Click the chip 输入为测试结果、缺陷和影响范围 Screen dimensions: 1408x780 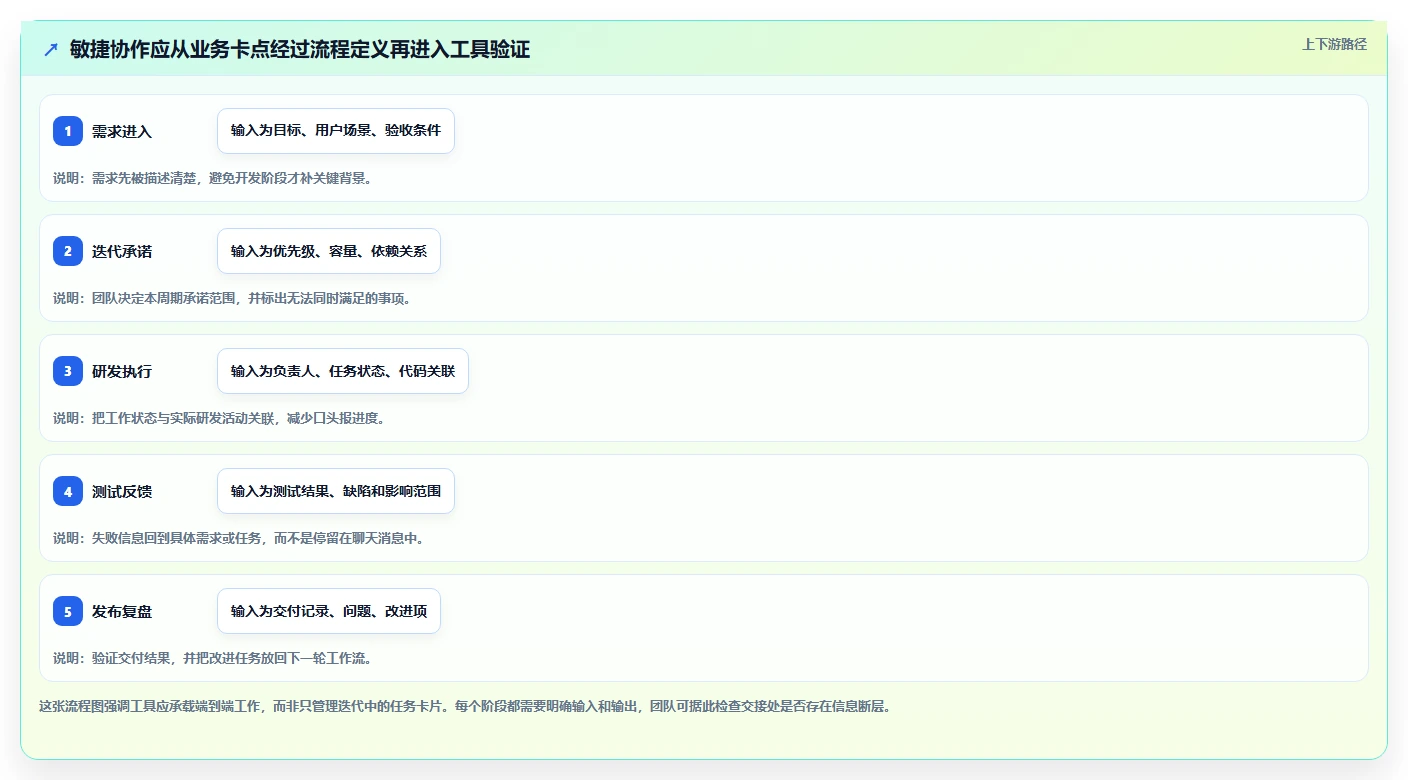(x=336, y=491)
